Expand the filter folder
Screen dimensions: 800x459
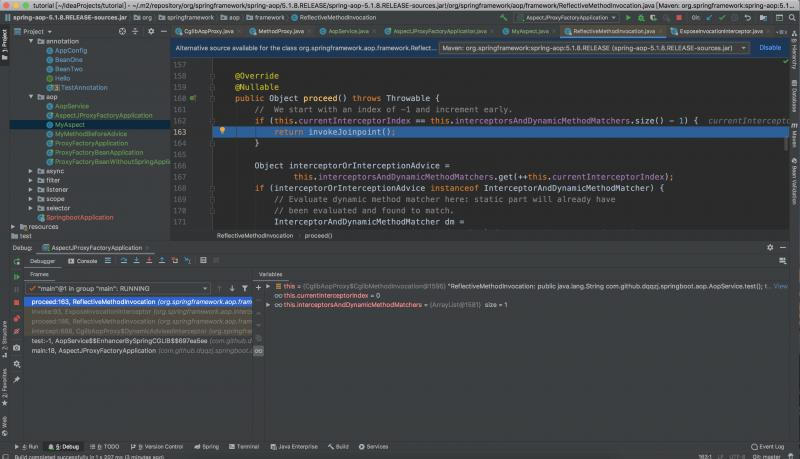pos(31,181)
